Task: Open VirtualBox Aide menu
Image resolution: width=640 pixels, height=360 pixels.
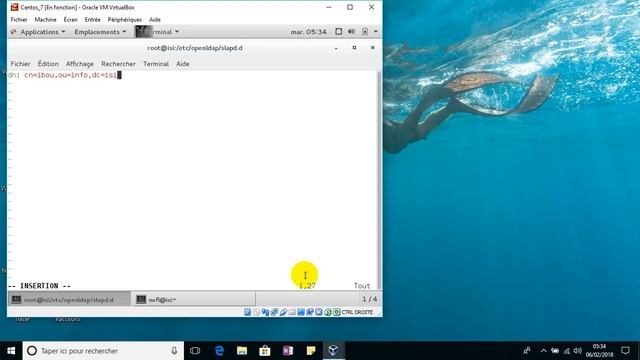Action: pos(155,20)
